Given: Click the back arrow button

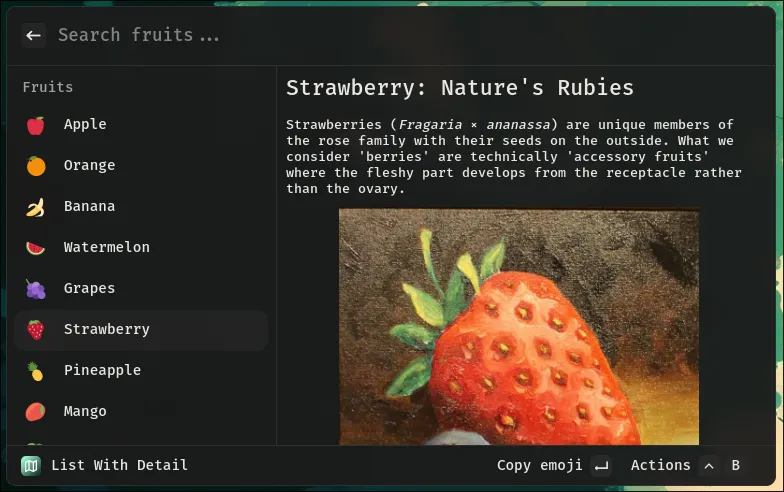Looking at the screenshot, I should click(x=34, y=35).
